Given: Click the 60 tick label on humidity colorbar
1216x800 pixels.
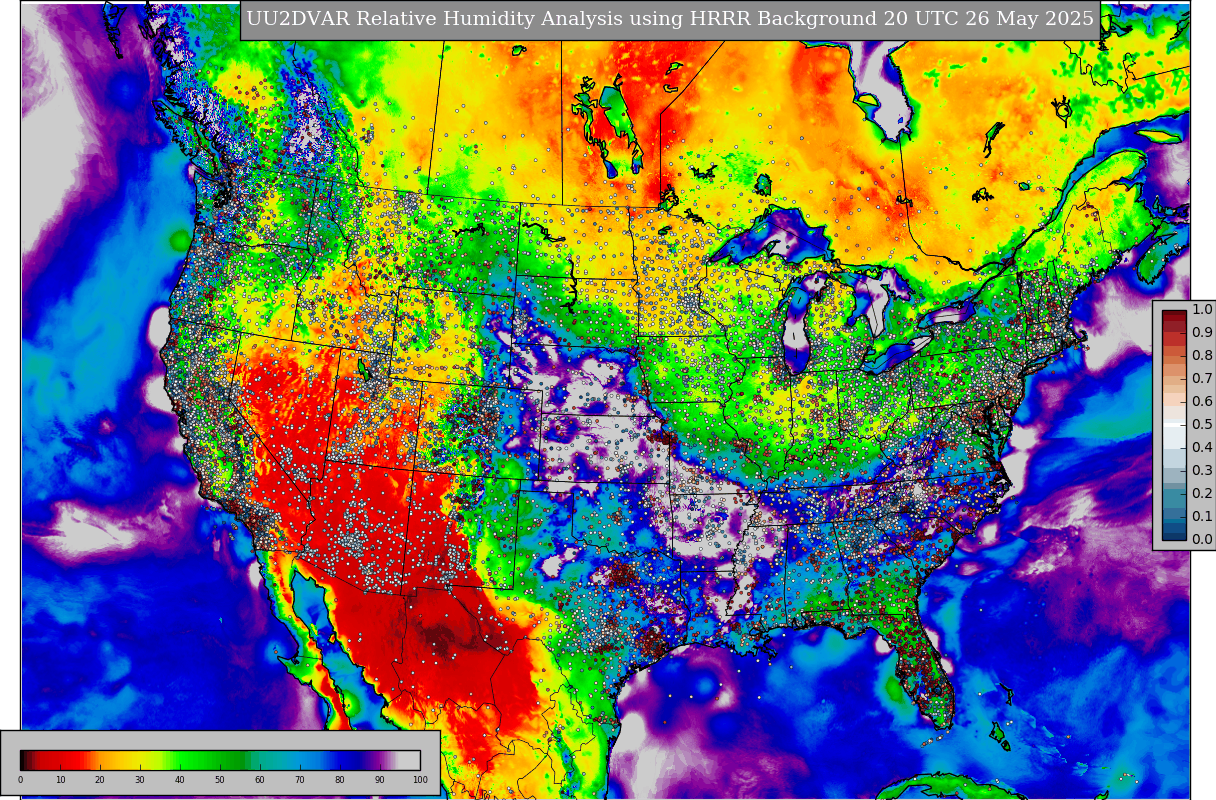Looking at the screenshot, I should click(x=260, y=780).
